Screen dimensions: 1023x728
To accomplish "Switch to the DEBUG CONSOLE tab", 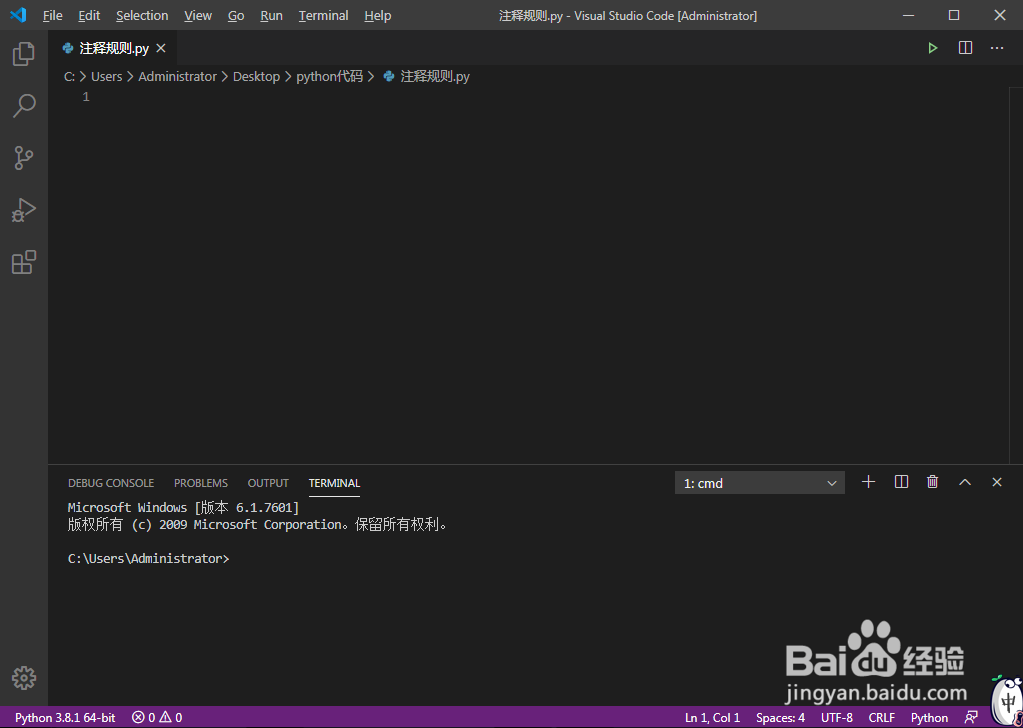I will (x=111, y=483).
